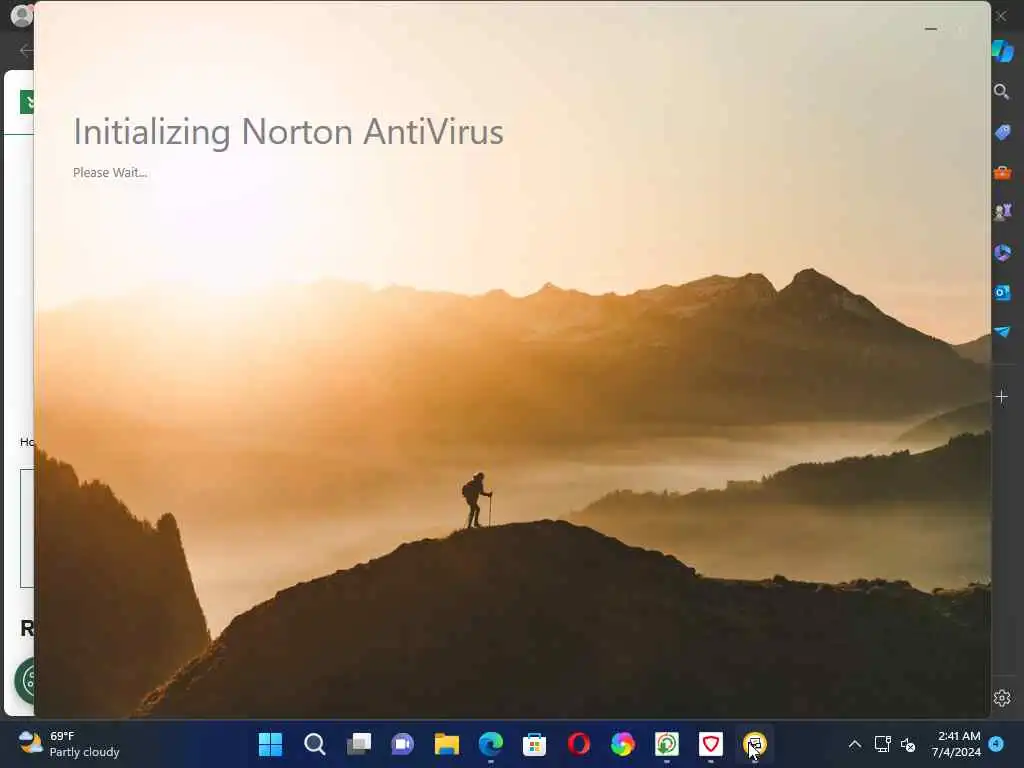
Task: Open the Search icon in Edge sidebar
Action: tap(1002, 92)
